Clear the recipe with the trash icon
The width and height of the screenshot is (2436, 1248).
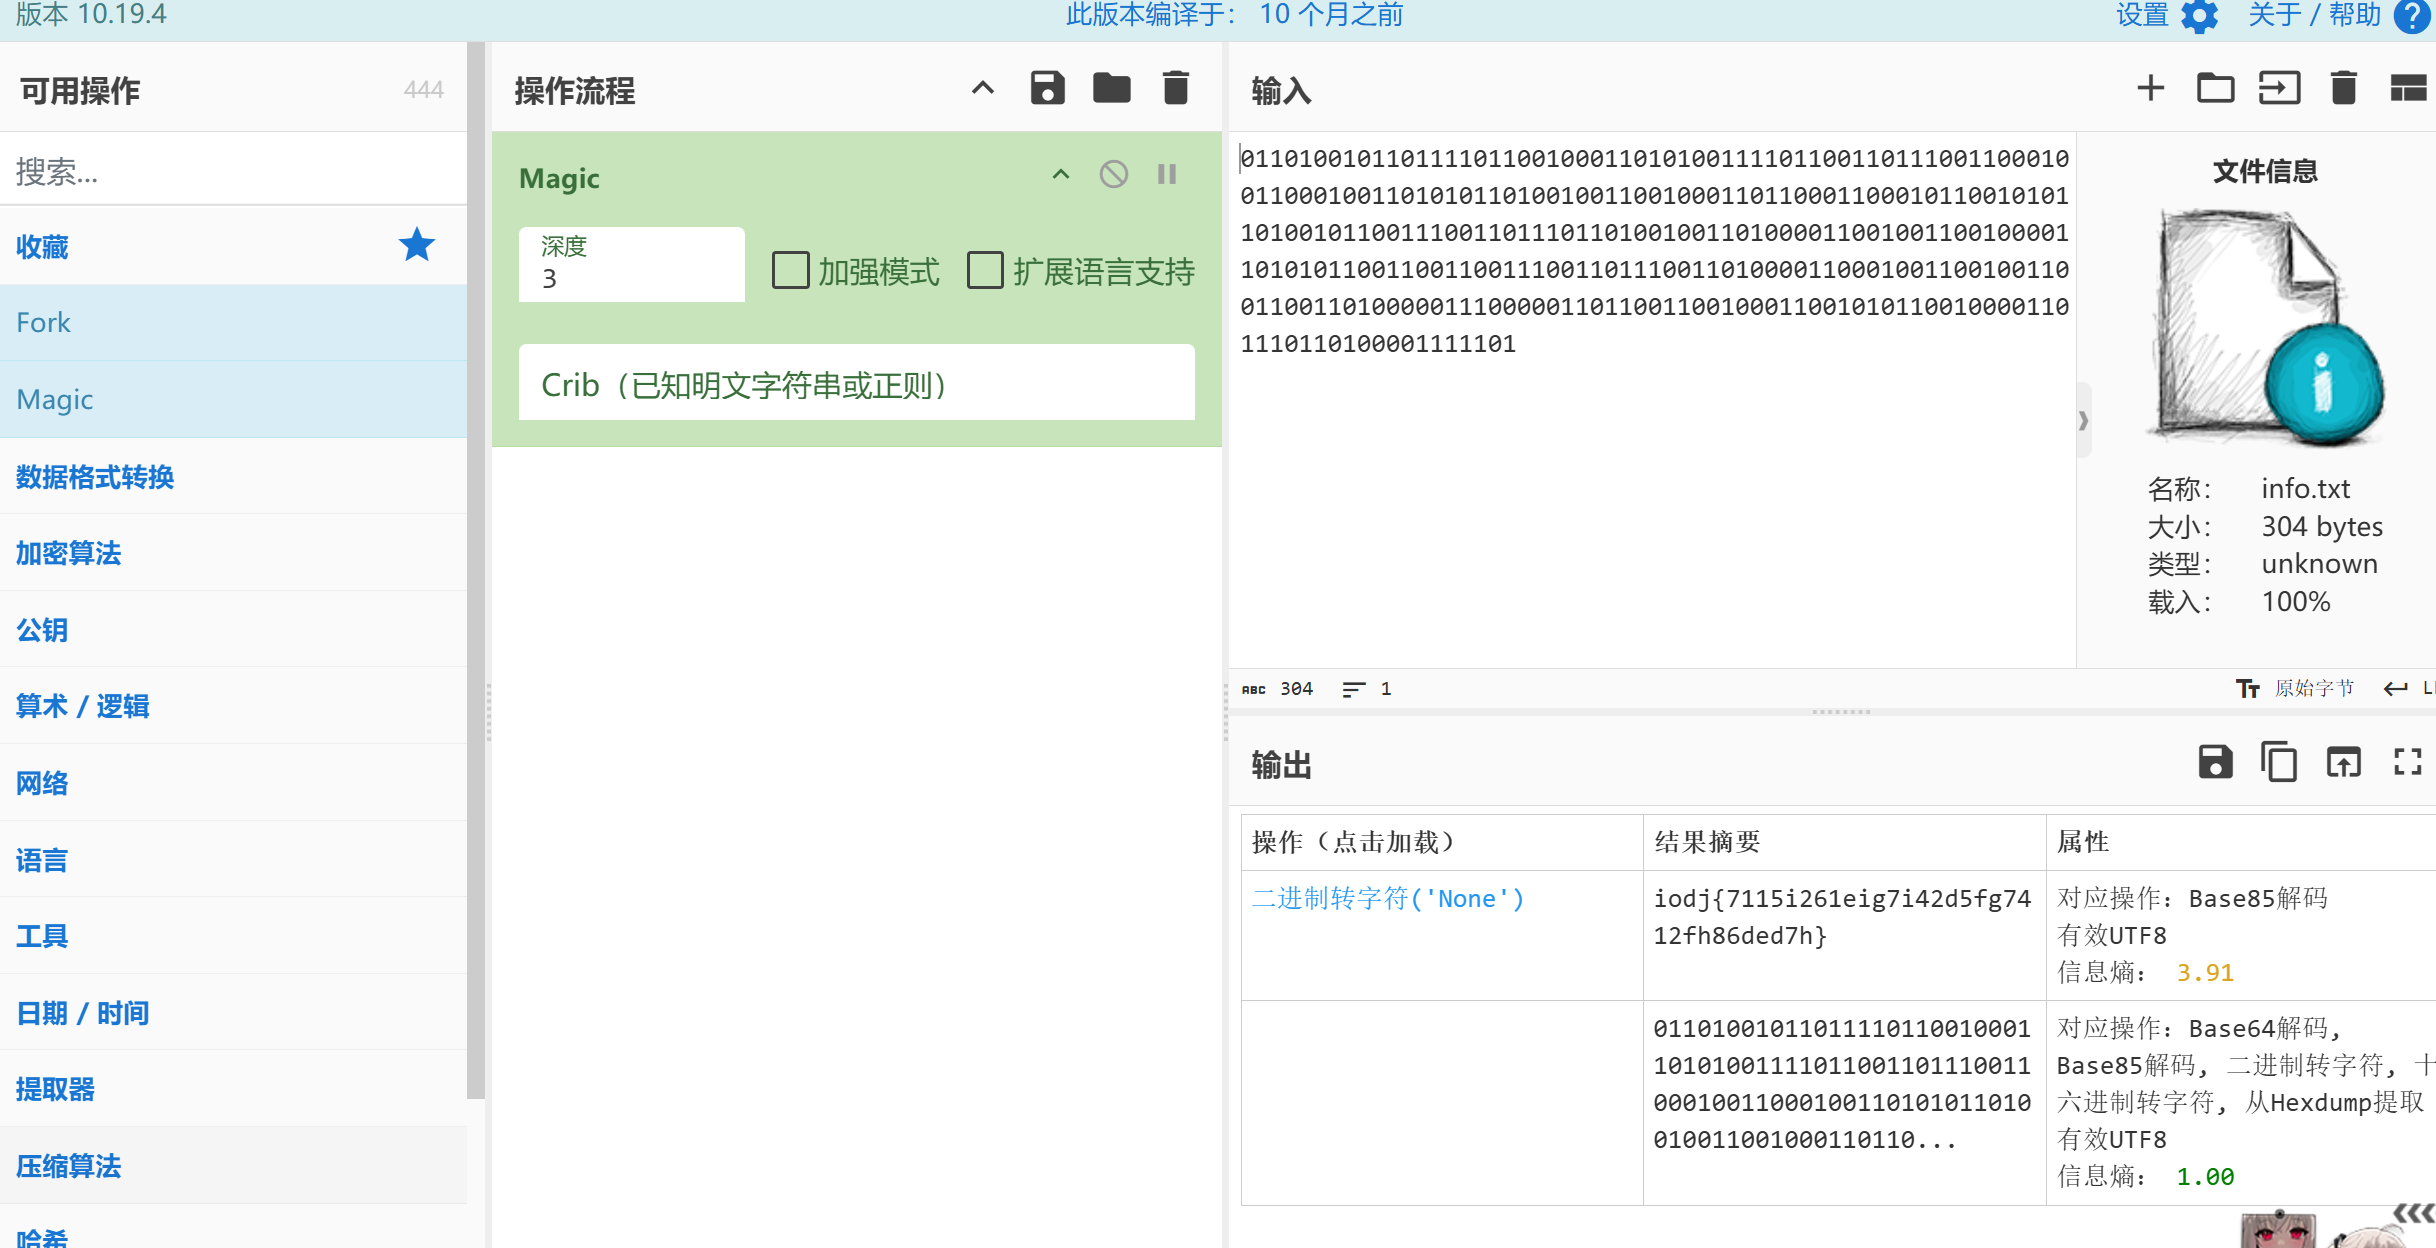point(1176,89)
